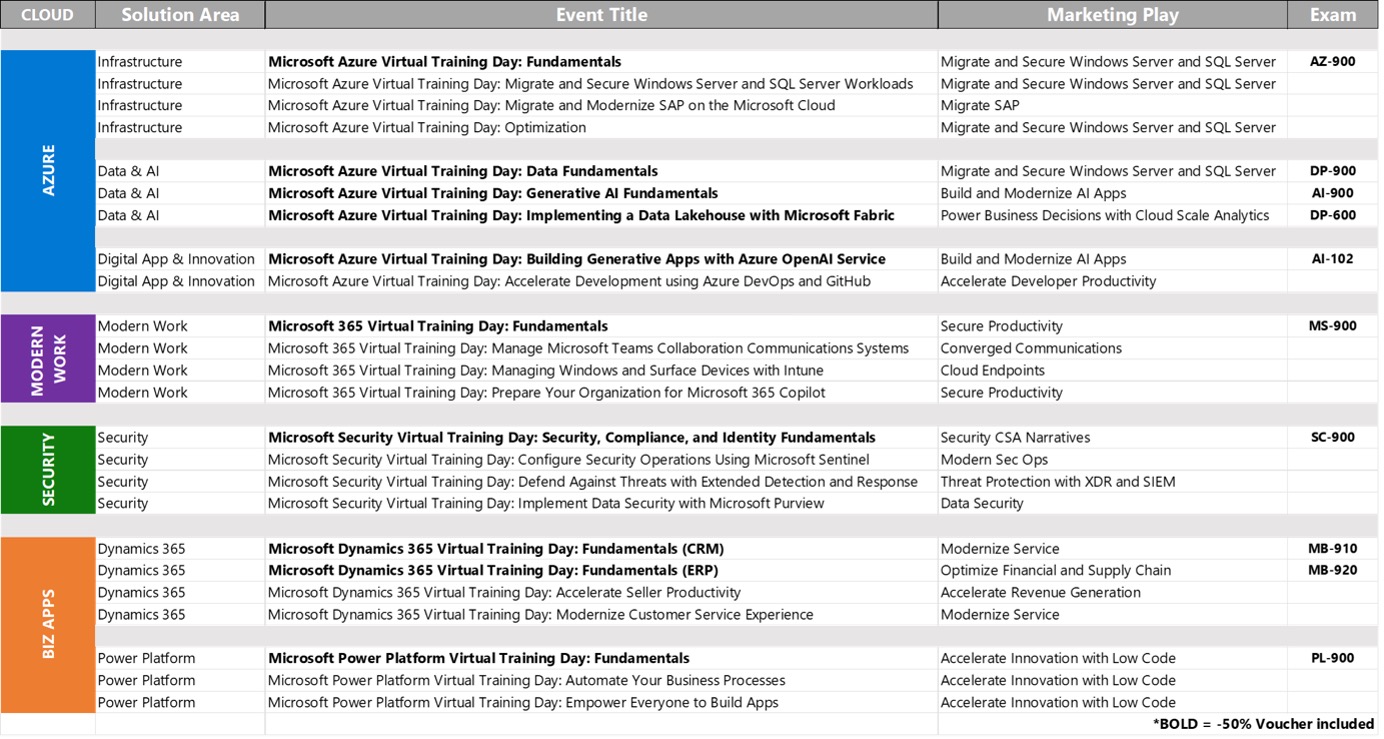Viewport: 1384px width, 739px height.
Task: Select the green SECURITY category block
Action: coord(47,469)
